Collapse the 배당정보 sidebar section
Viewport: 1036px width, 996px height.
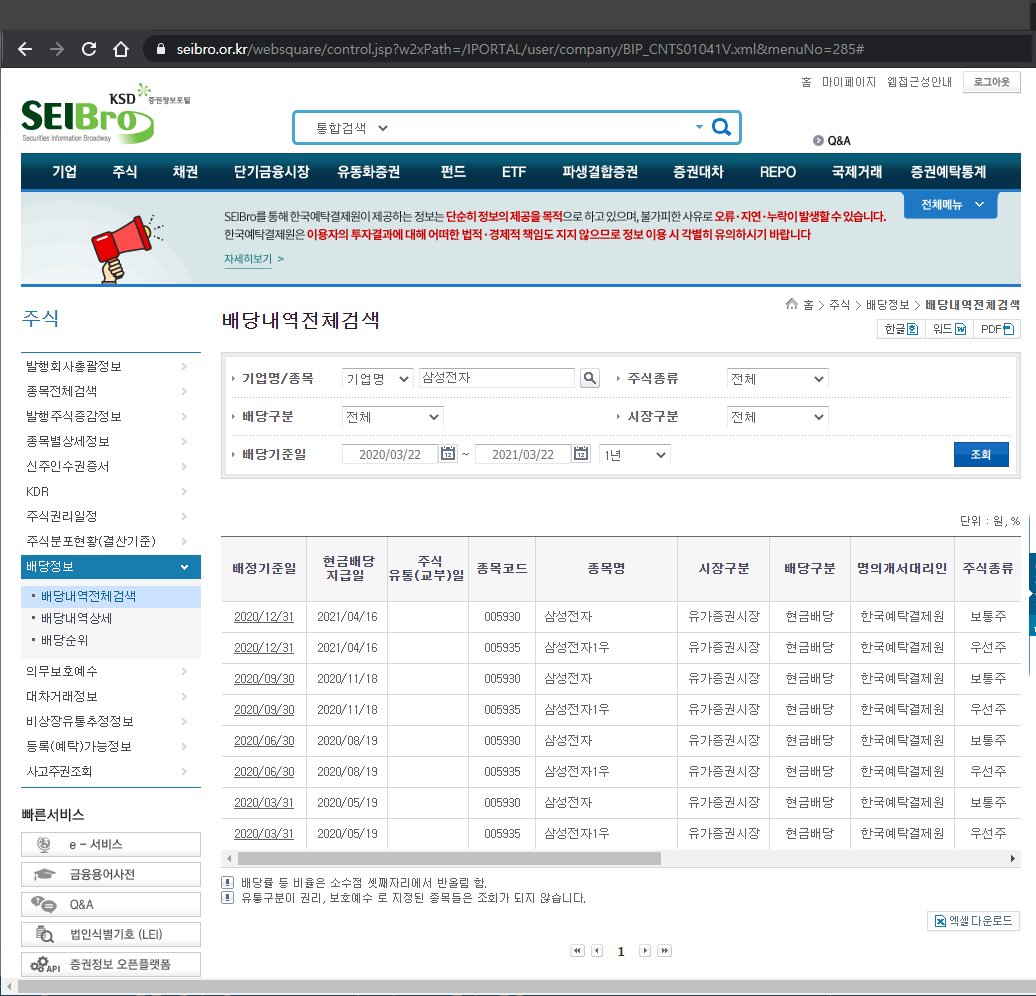pos(111,567)
